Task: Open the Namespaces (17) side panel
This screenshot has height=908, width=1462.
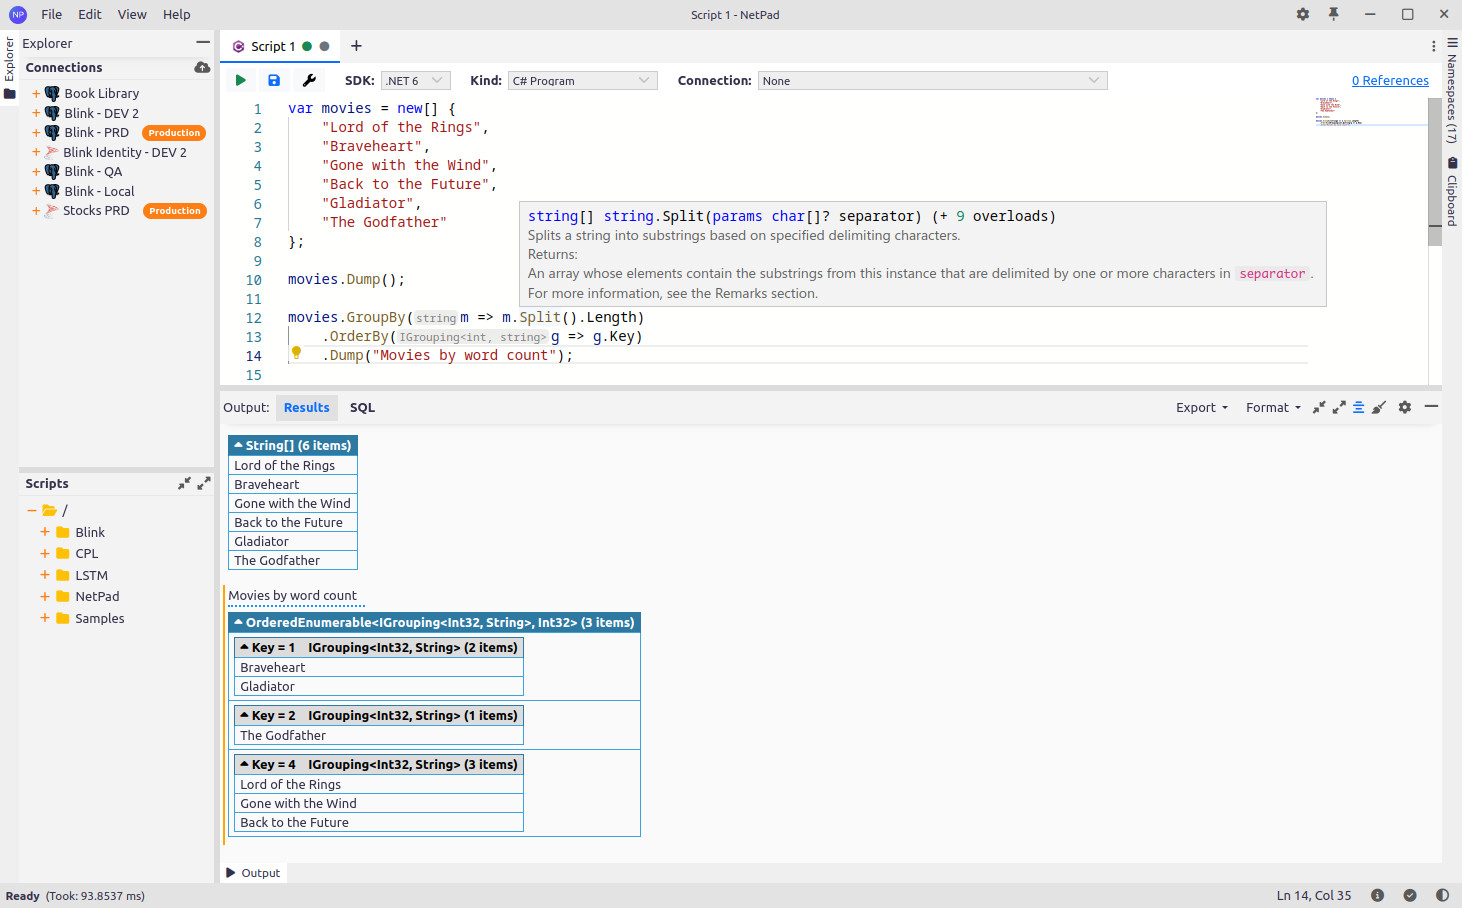Action: 1452,99
